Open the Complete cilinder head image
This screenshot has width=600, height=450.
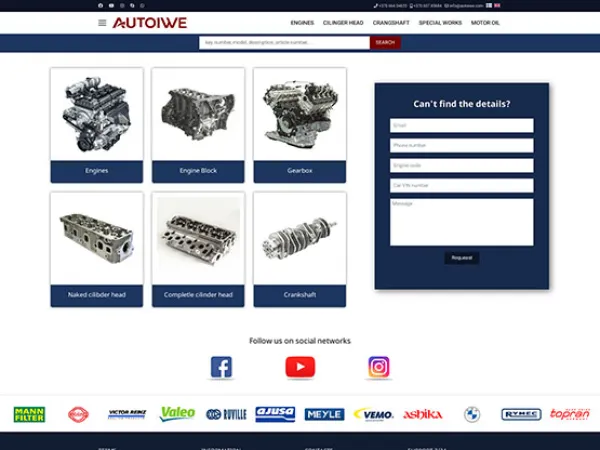click(x=198, y=238)
